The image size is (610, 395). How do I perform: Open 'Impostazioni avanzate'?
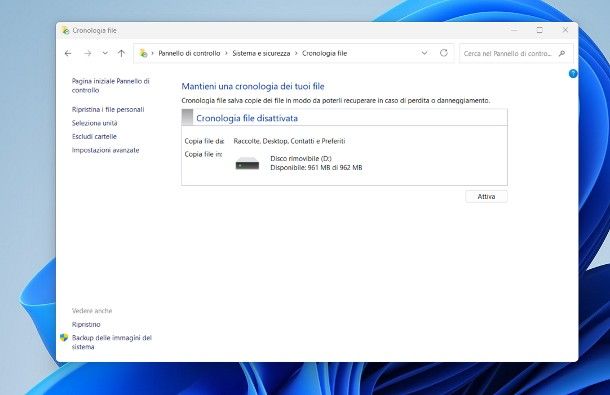point(105,150)
